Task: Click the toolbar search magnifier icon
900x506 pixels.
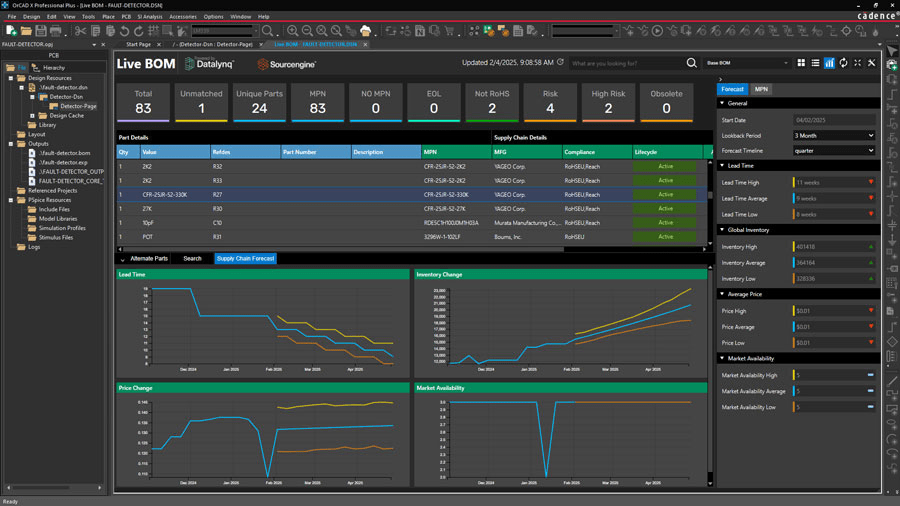Action: pos(267,31)
